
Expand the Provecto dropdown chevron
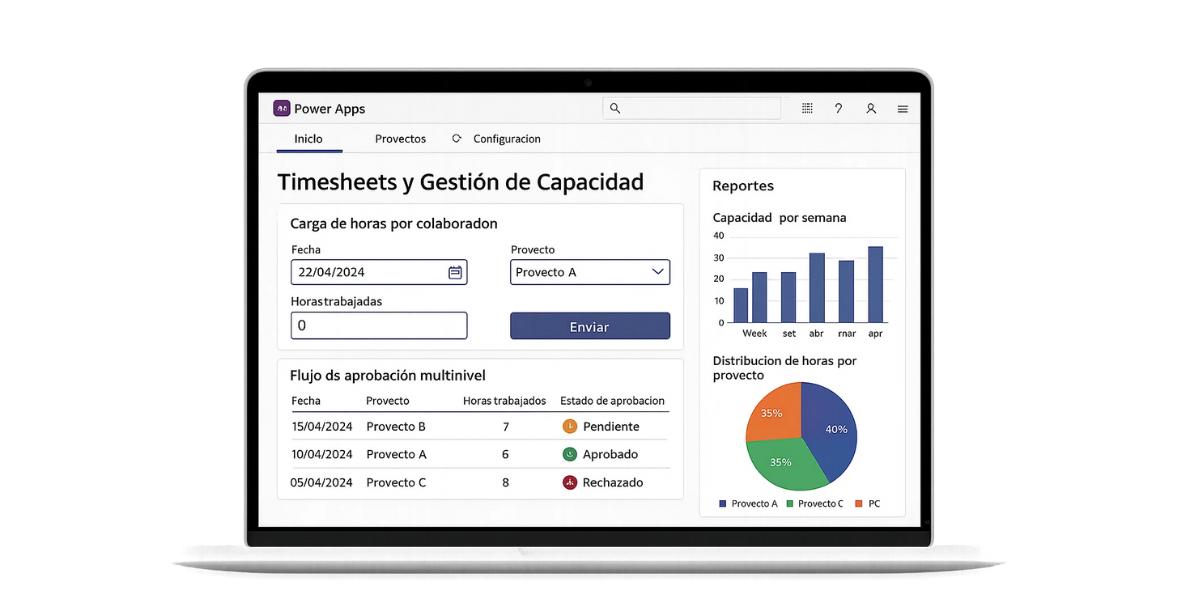pyautogui.click(x=658, y=271)
